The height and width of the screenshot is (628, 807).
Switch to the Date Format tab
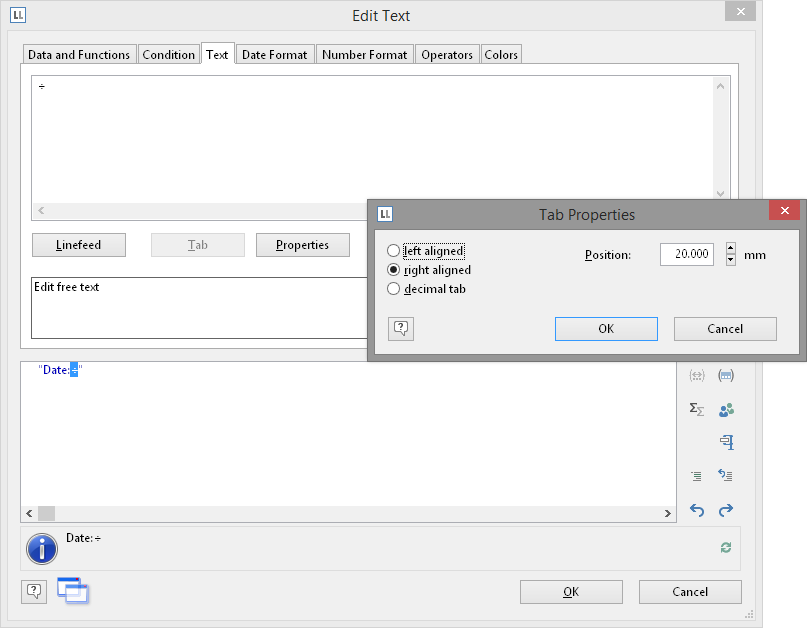tap(276, 55)
